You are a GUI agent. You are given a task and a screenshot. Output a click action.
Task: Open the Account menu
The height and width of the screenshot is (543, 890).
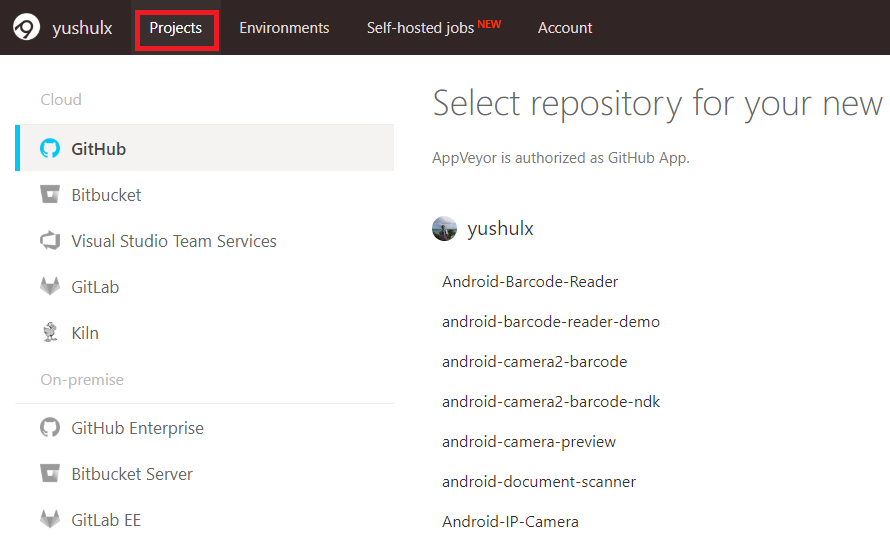click(565, 28)
